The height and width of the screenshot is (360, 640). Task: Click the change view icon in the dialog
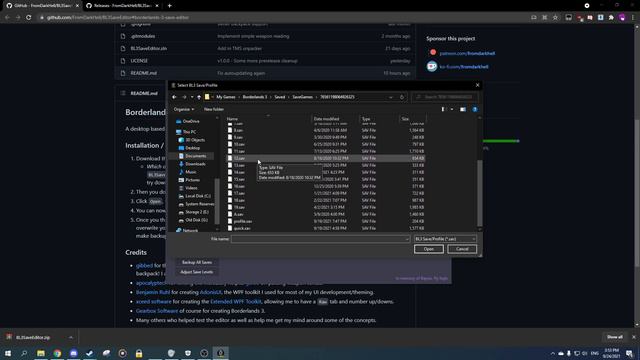pos(443,109)
